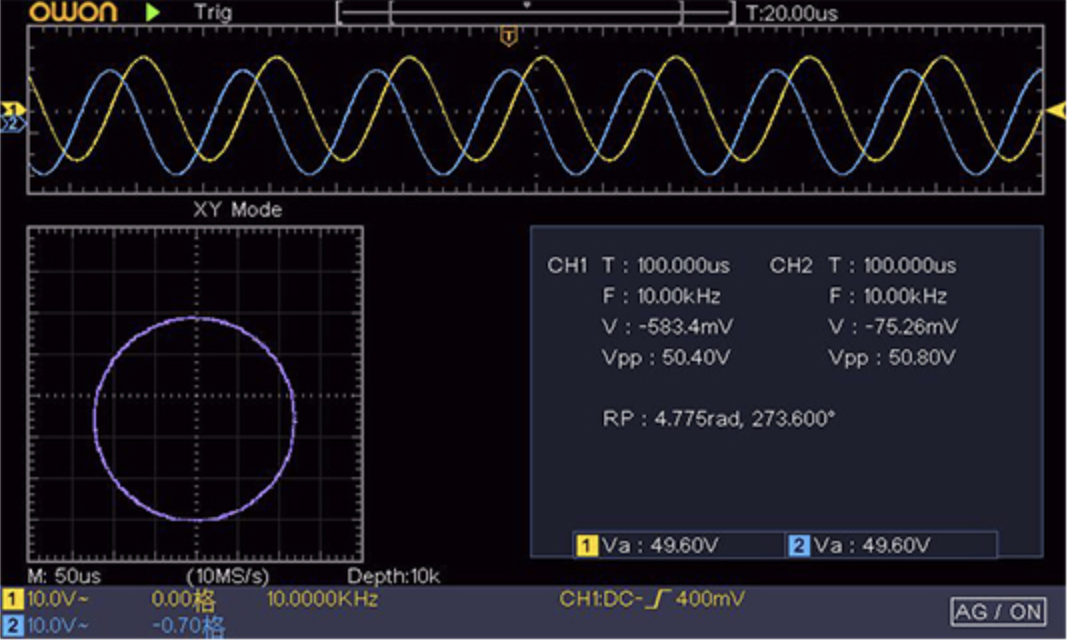Viewport: 1067px width, 643px height.
Task: Click the yellow badge beside Va 49.60V
Action: tap(586, 545)
